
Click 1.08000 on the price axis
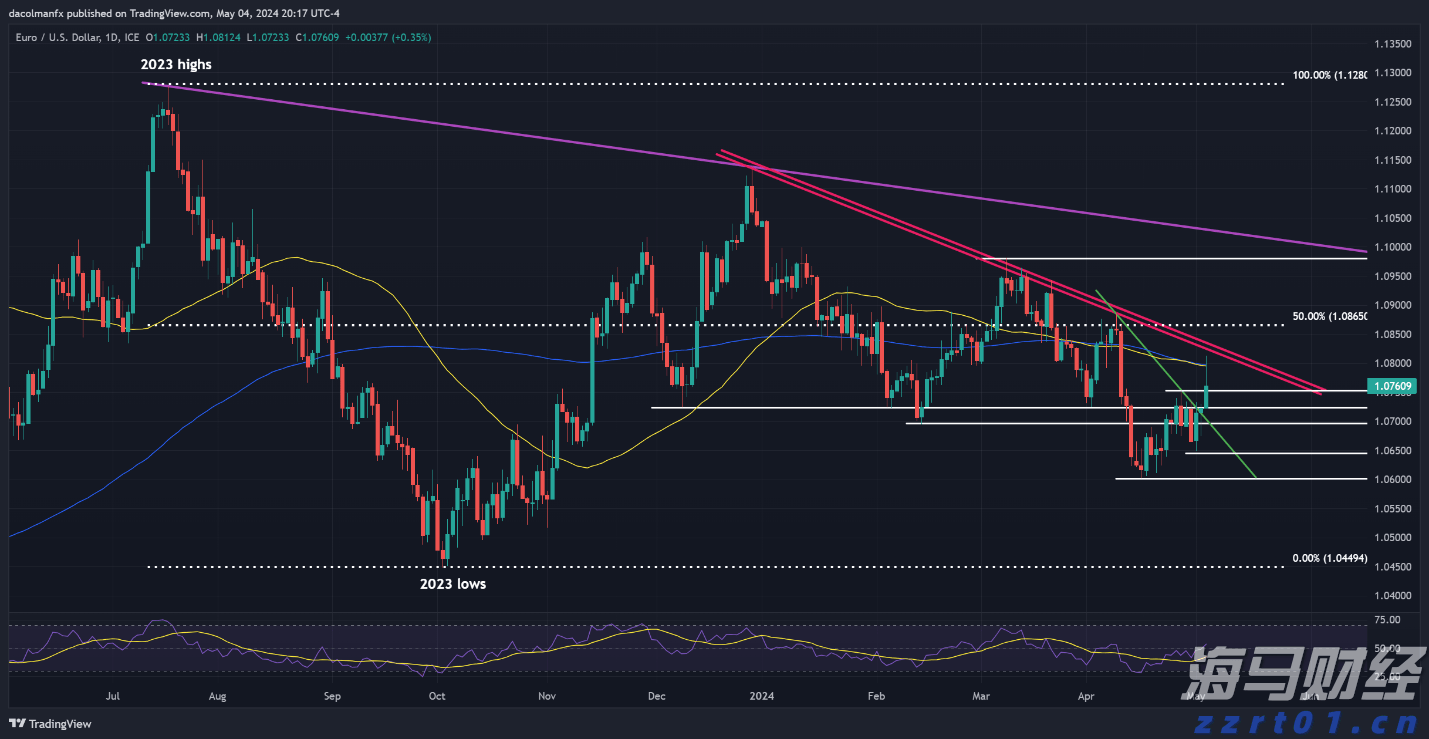click(1392, 364)
